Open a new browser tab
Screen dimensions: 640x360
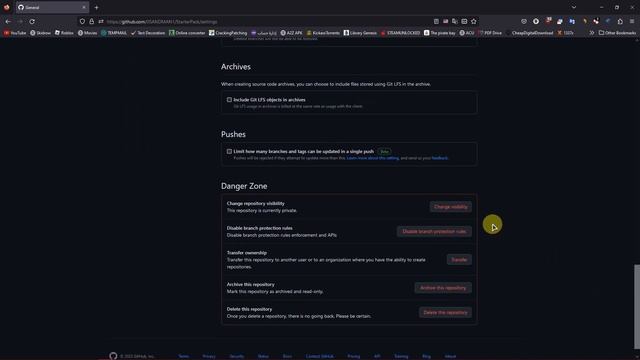coord(96,7)
